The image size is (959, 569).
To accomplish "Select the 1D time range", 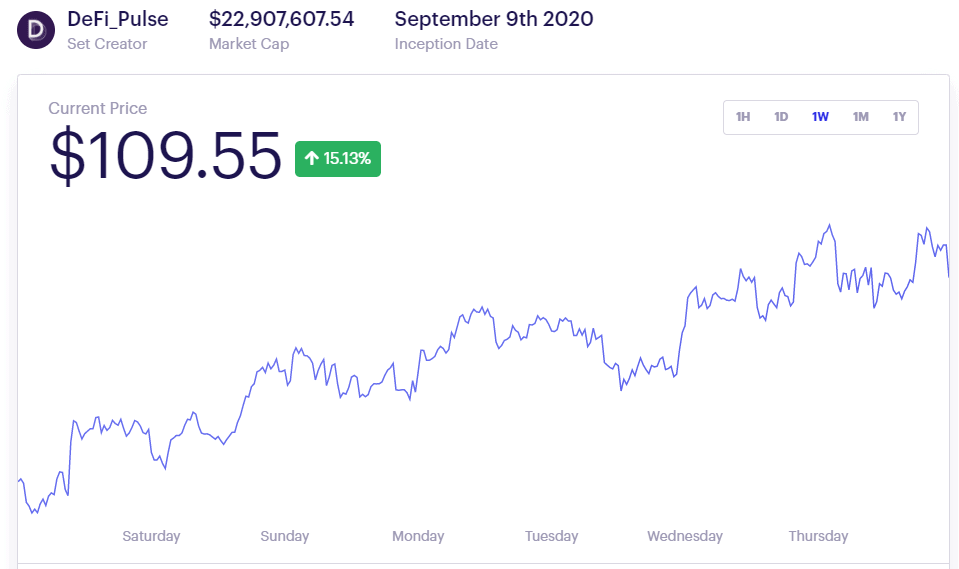I will pyautogui.click(x=781, y=117).
